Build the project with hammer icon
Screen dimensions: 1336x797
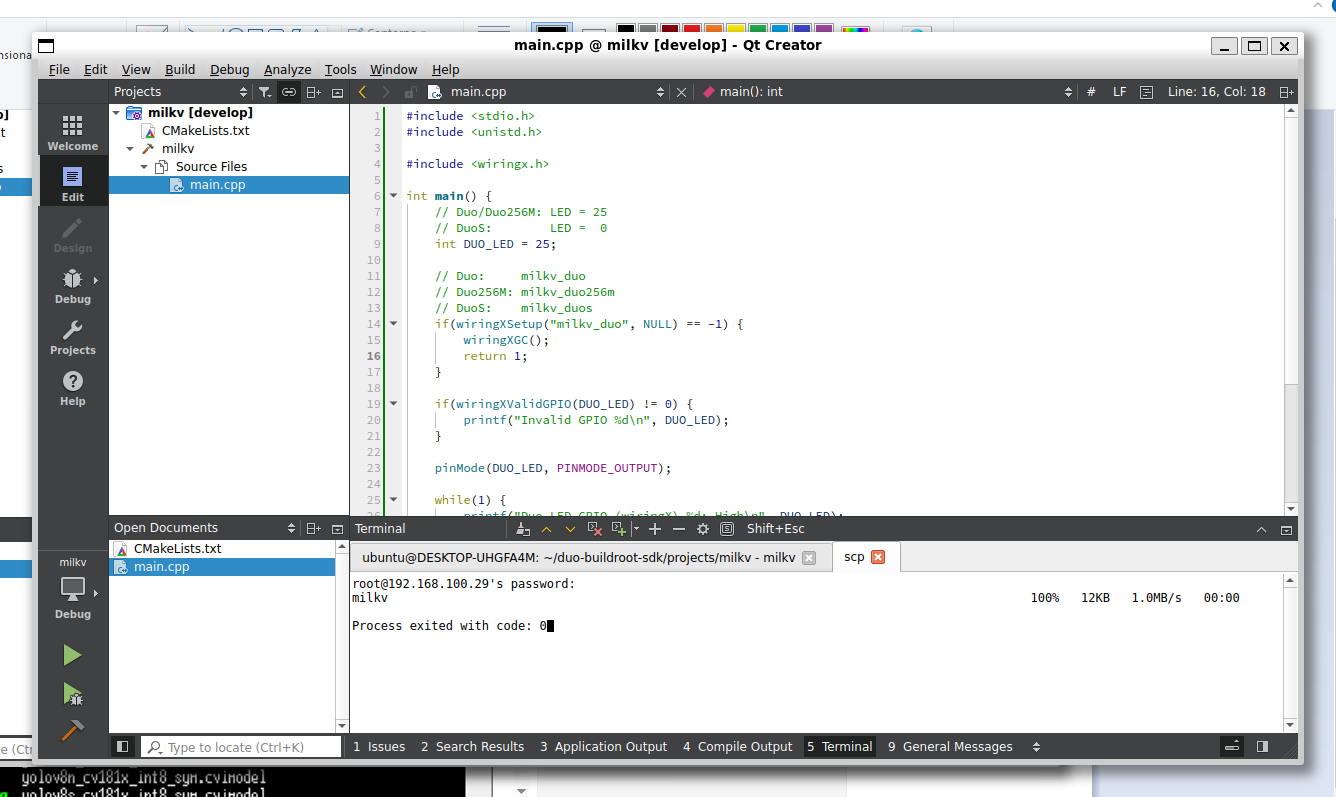click(72, 730)
